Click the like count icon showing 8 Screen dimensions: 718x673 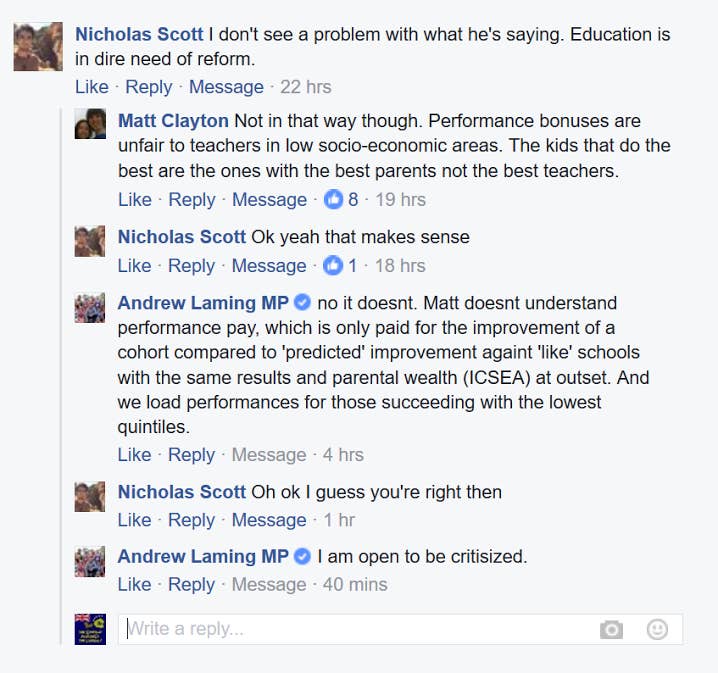pos(333,200)
